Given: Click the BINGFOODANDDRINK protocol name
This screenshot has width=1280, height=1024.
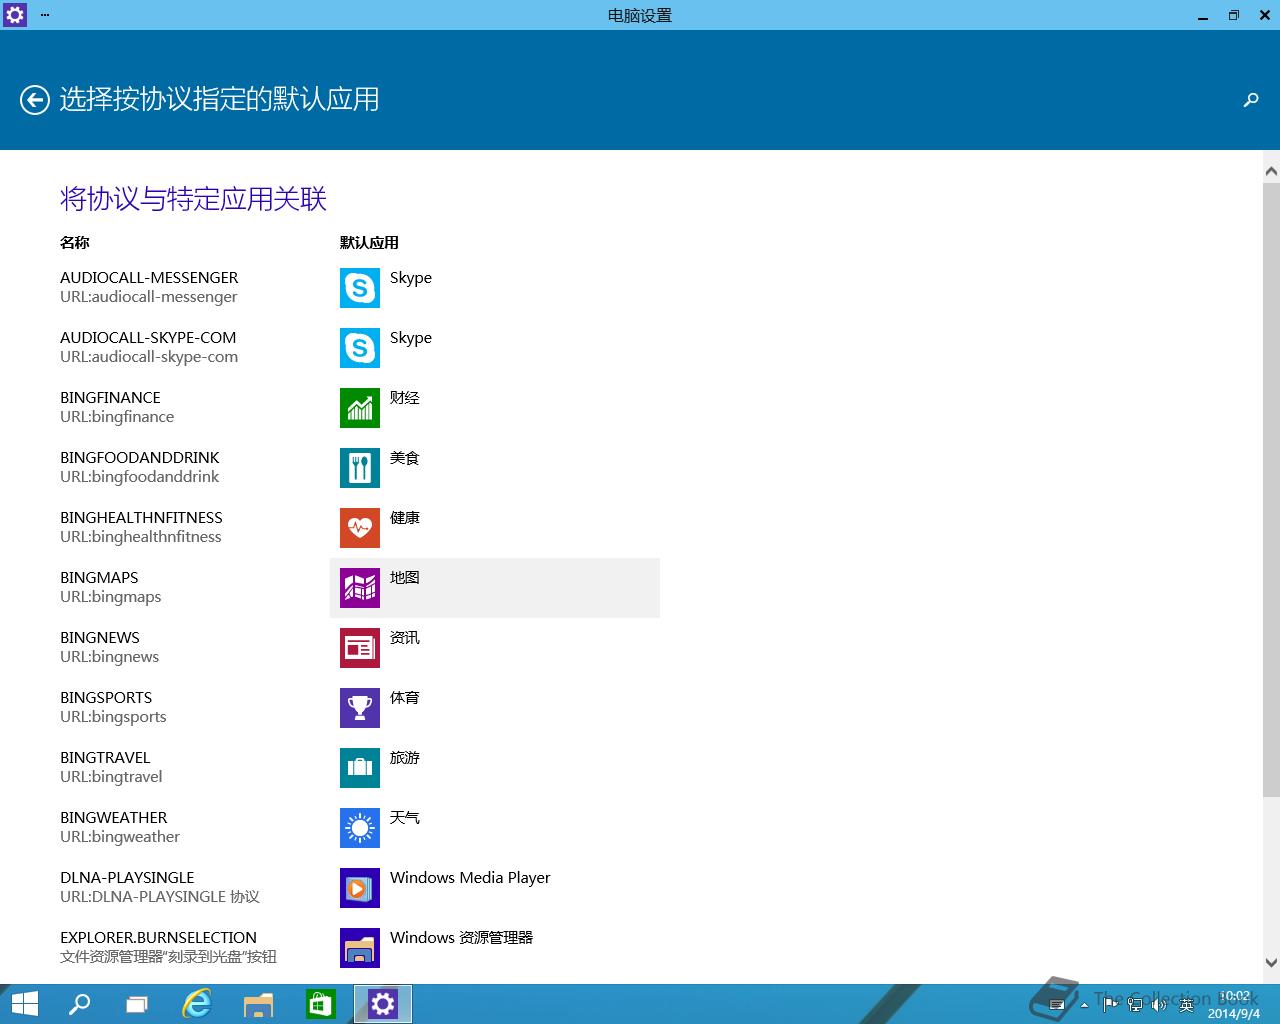Looking at the screenshot, I should click(139, 458).
